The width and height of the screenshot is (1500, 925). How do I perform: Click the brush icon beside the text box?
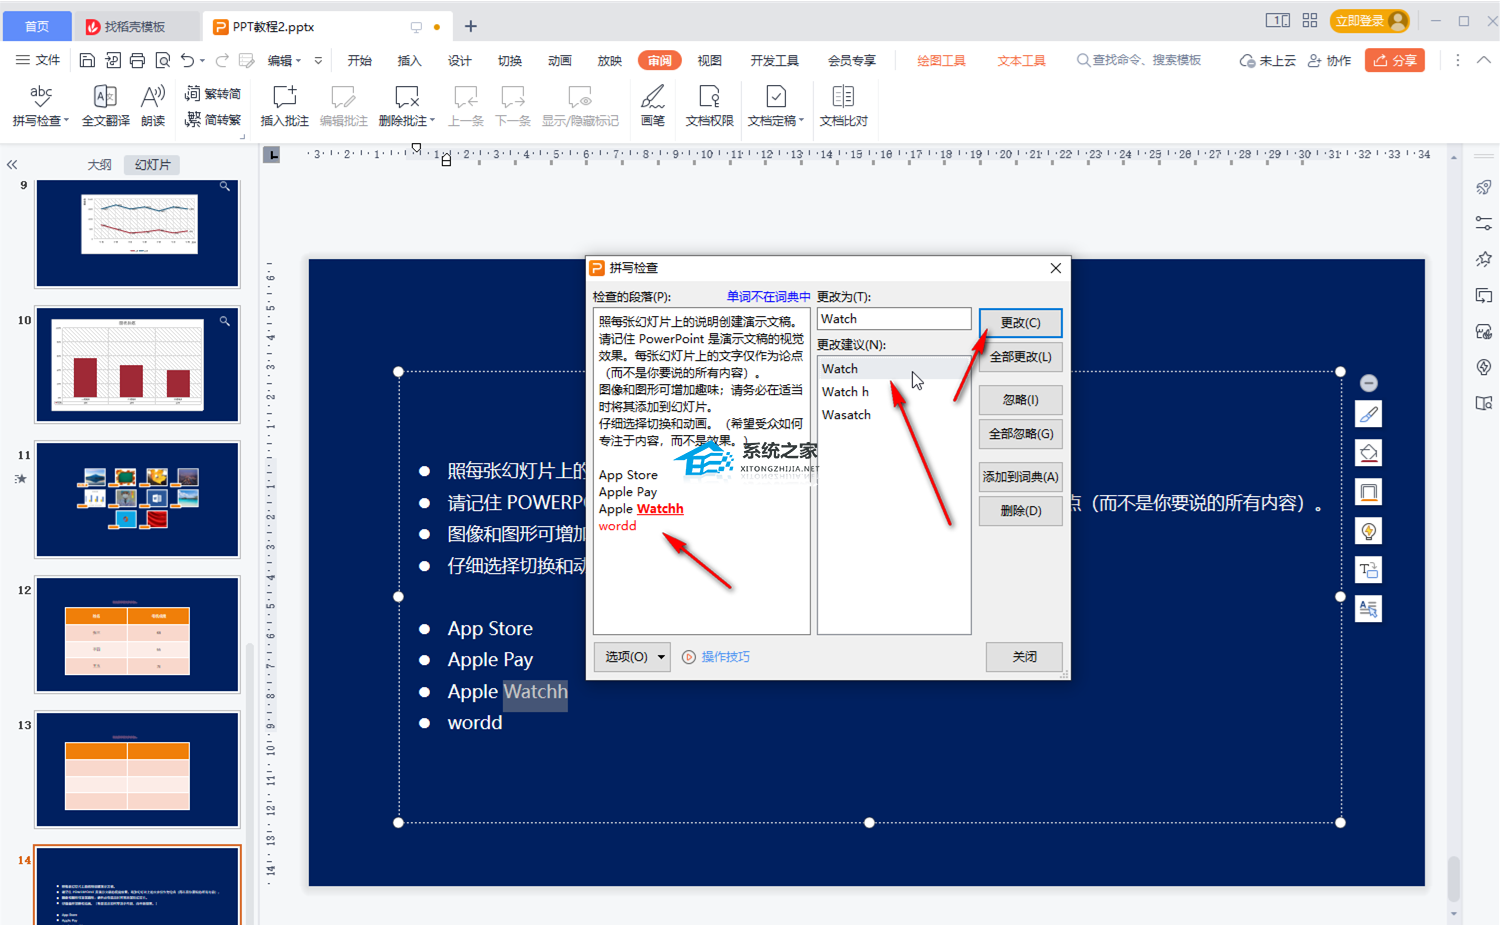[x=1368, y=414]
